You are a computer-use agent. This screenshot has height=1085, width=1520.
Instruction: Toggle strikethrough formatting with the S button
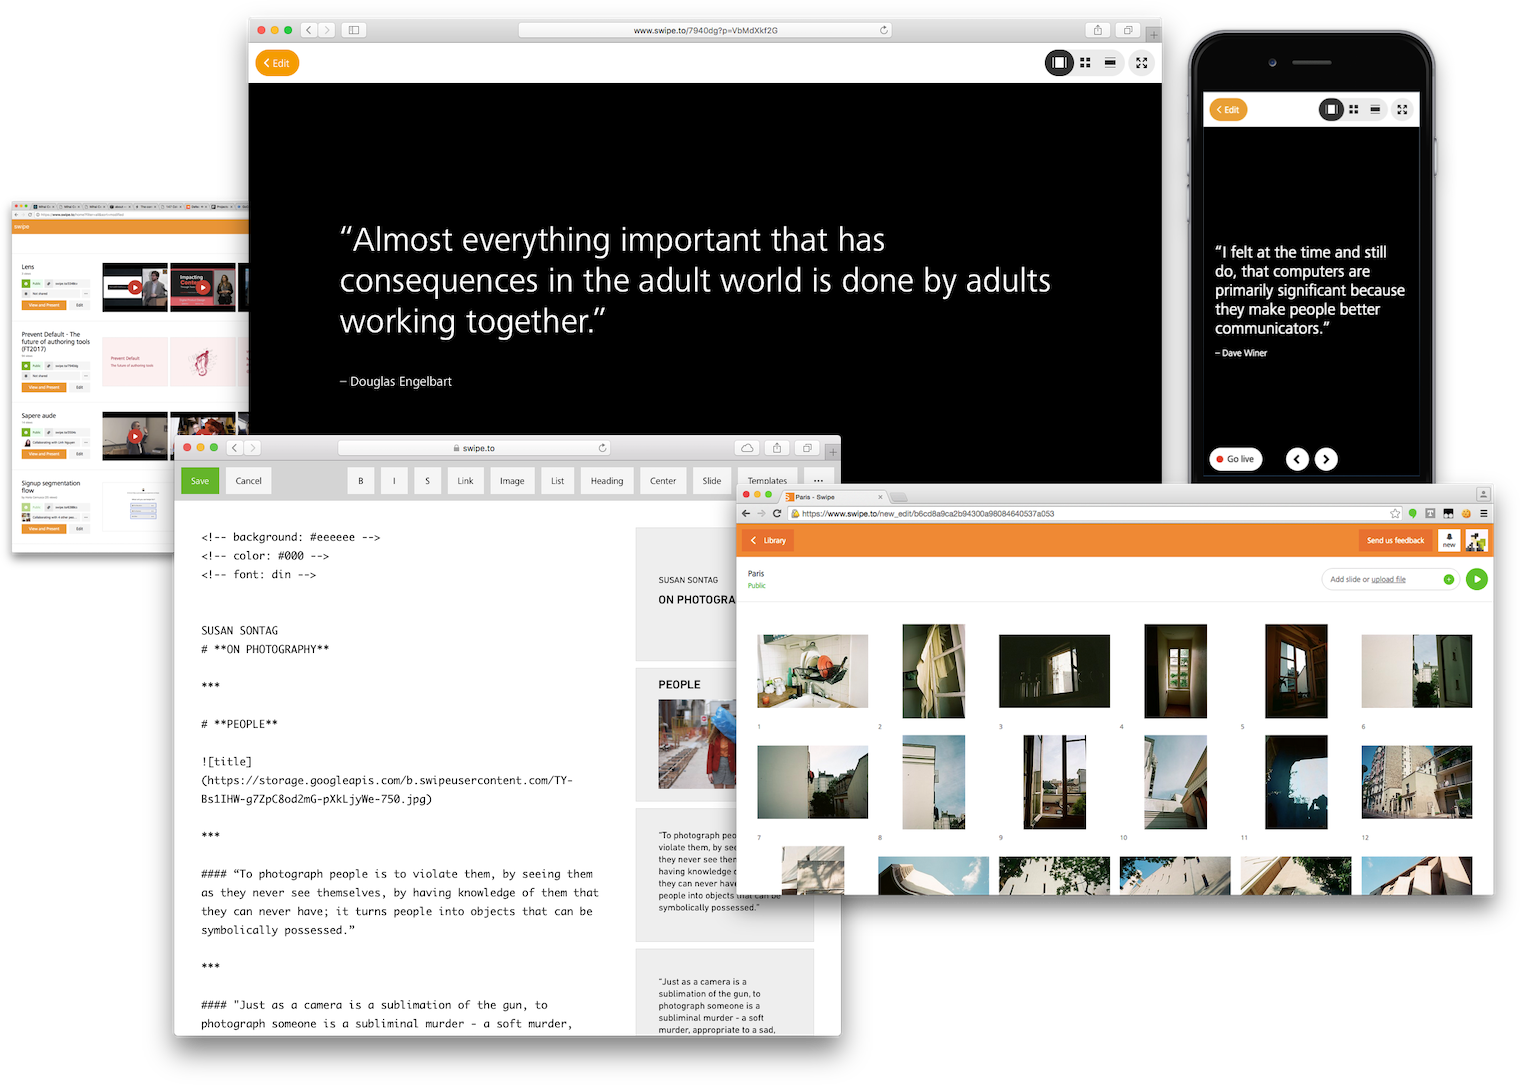click(x=427, y=480)
